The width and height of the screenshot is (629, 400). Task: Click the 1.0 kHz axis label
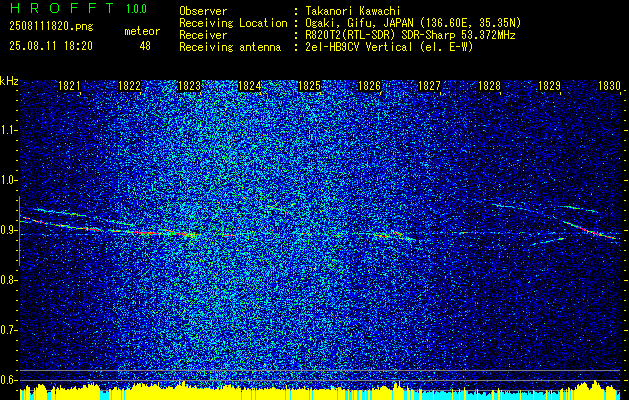(8, 181)
